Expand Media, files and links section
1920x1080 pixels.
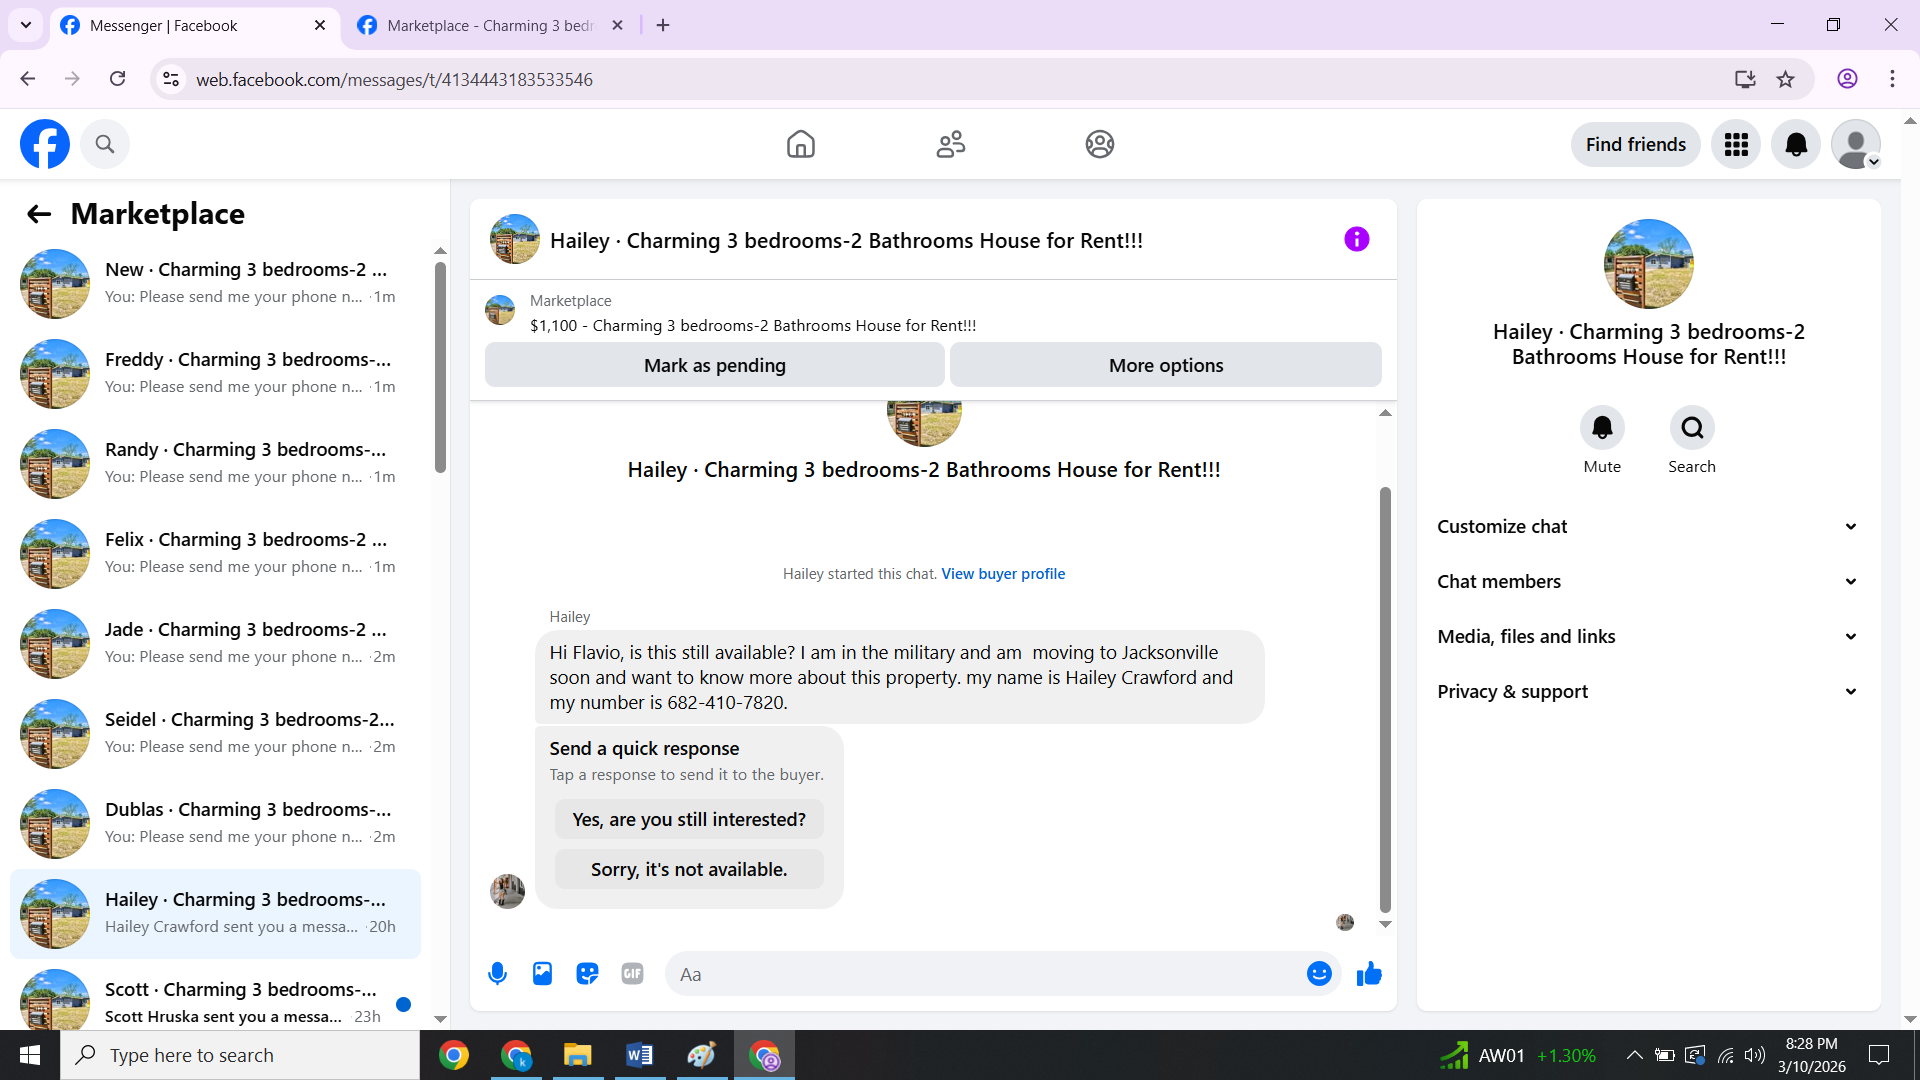point(1648,637)
